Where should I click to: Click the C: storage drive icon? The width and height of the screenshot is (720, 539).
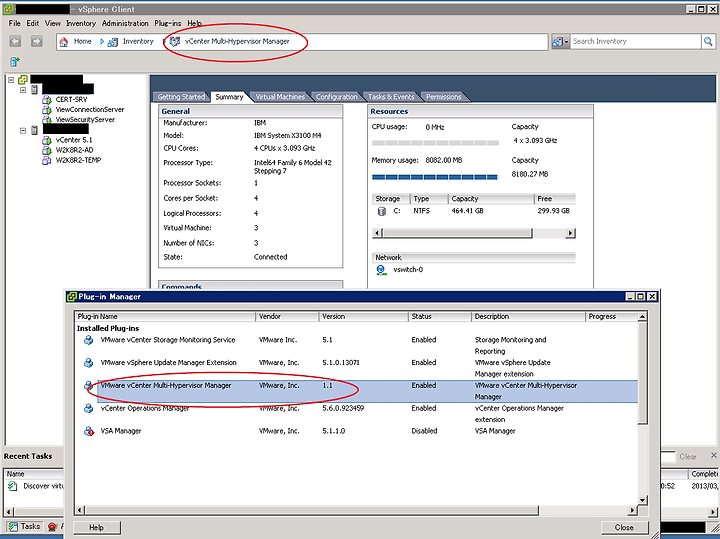(381, 211)
